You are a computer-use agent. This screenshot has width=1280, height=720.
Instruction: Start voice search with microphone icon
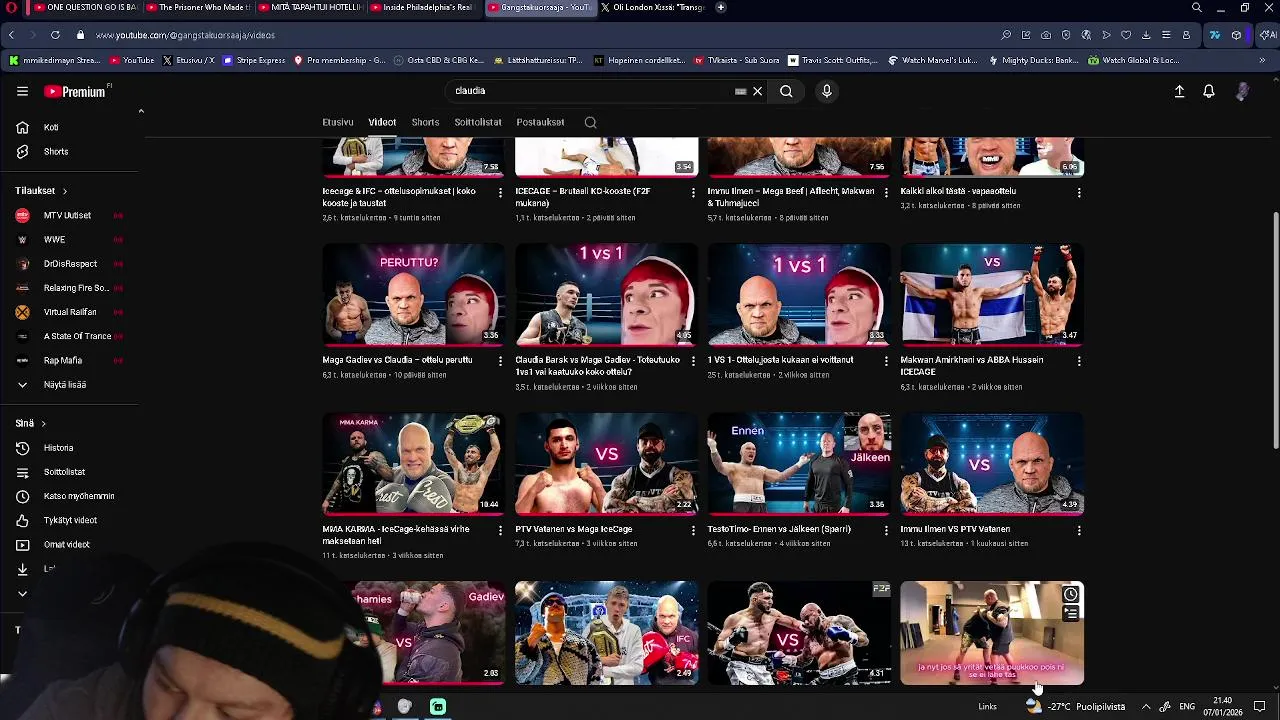tap(826, 91)
